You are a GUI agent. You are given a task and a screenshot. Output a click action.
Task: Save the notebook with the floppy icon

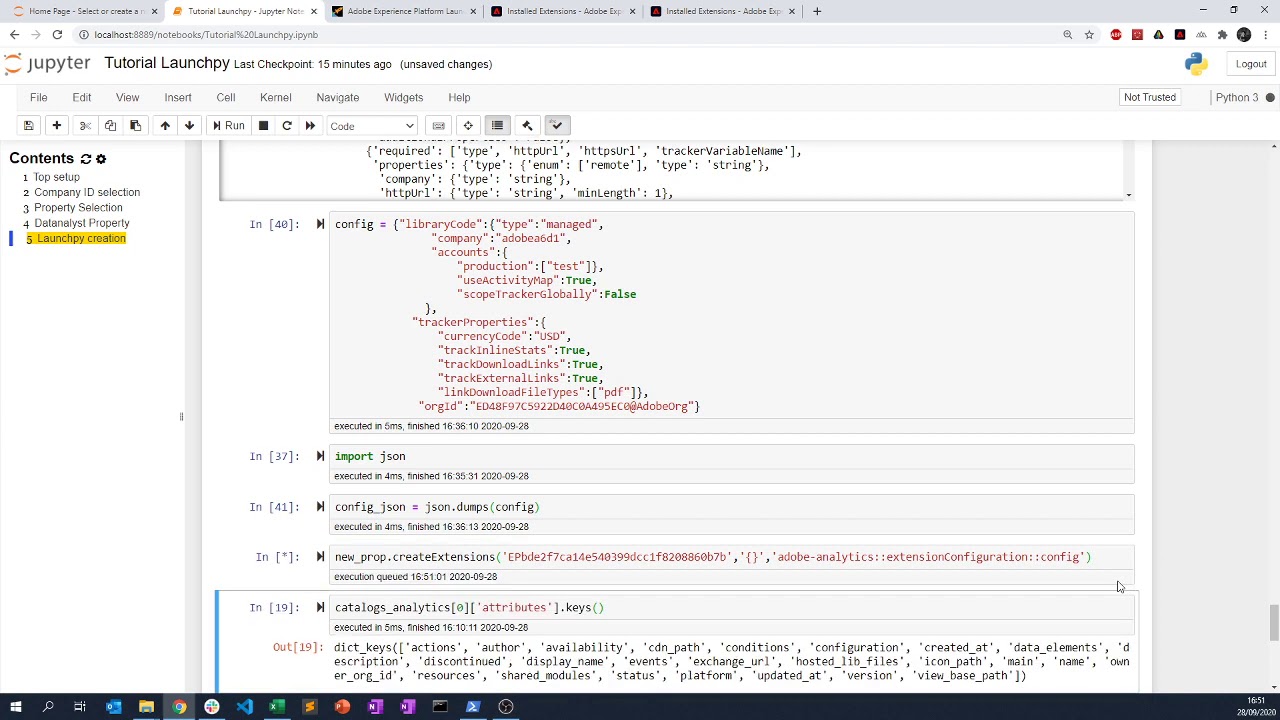click(x=29, y=126)
